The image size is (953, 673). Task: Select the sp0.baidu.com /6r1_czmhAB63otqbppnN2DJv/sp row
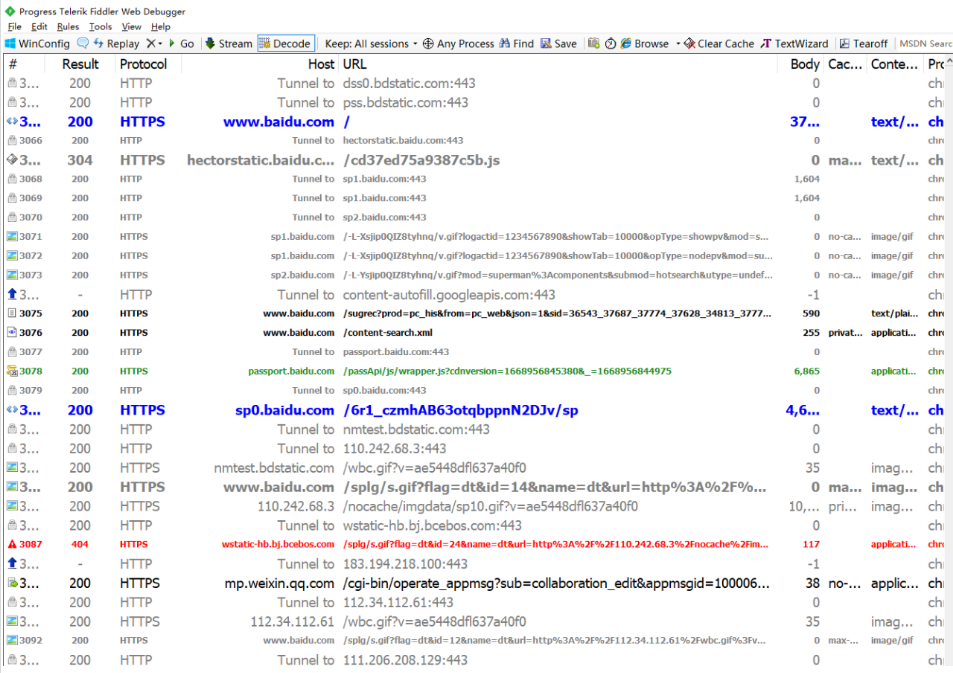475,410
